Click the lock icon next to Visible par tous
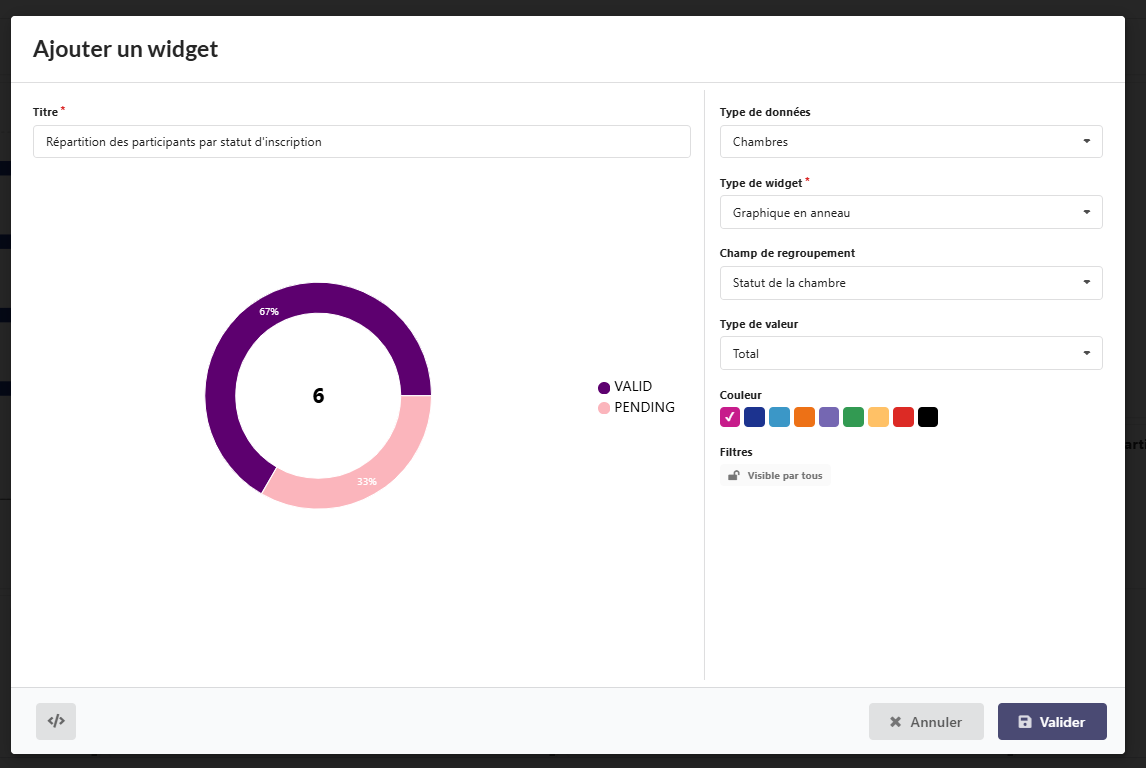The width and height of the screenshot is (1146, 768). pyautogui.click(x=734, y=476)
